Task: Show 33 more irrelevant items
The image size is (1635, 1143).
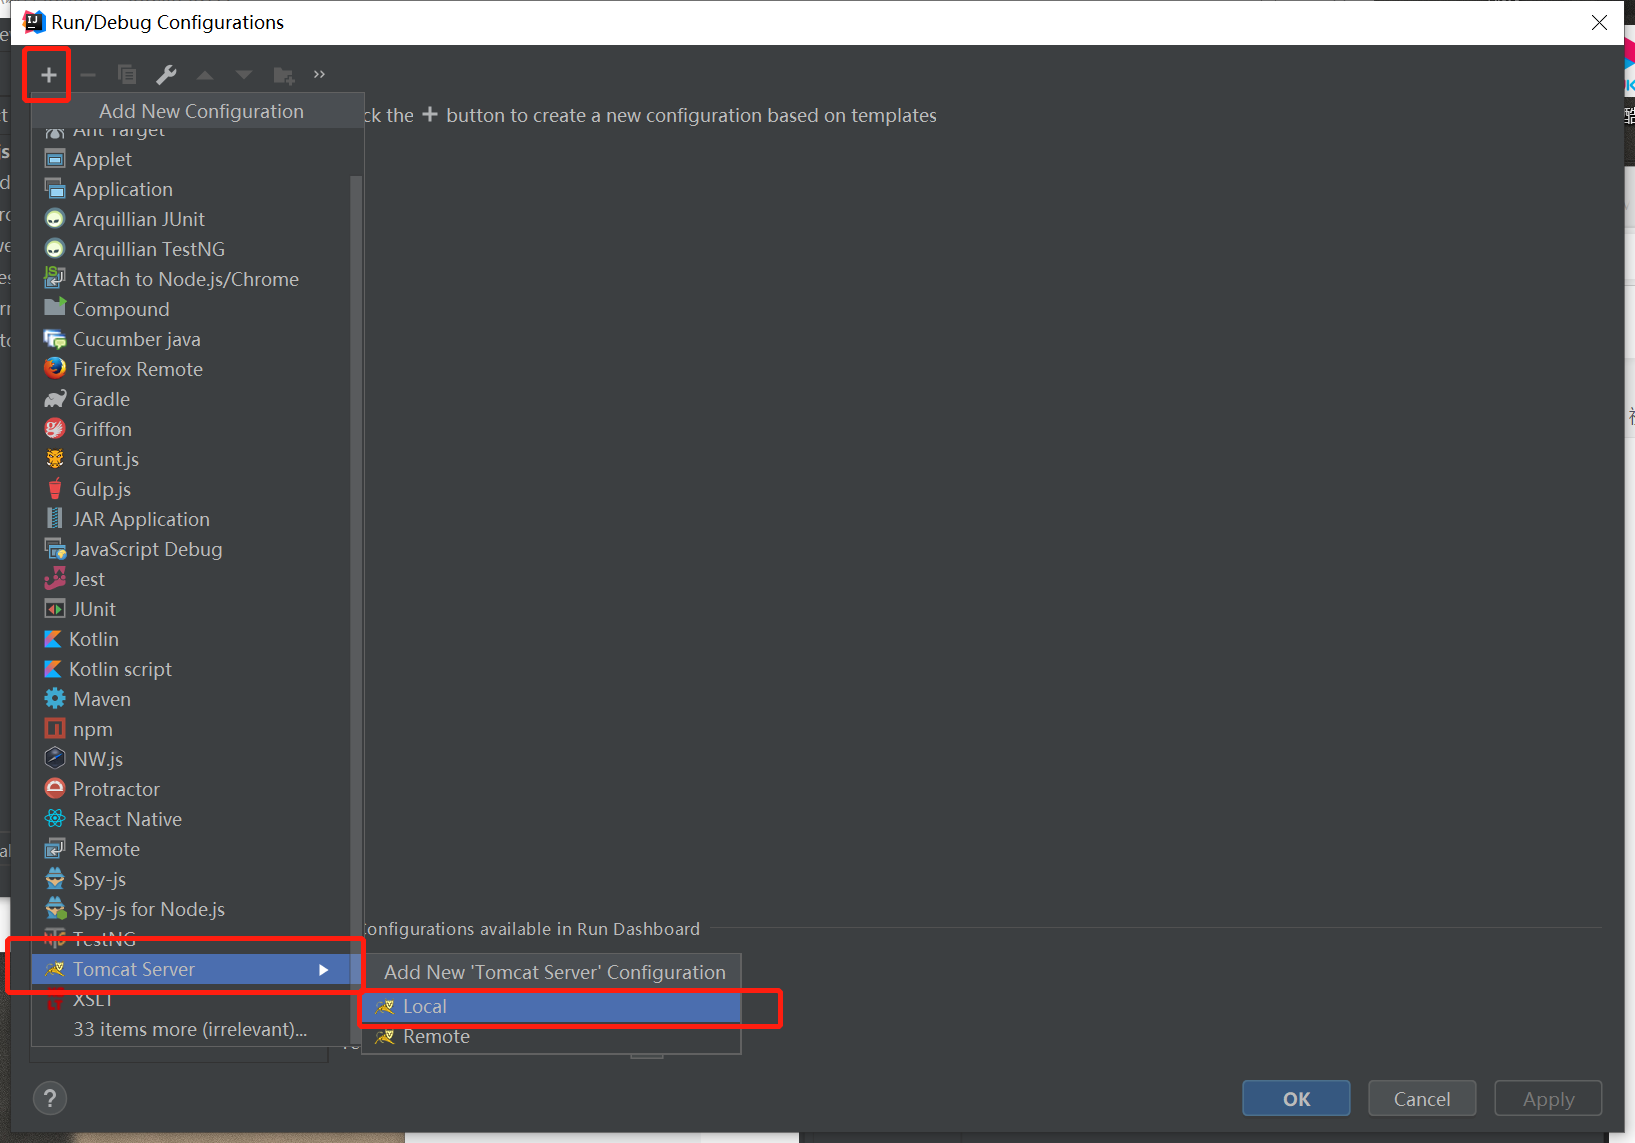Action: 190,1029
